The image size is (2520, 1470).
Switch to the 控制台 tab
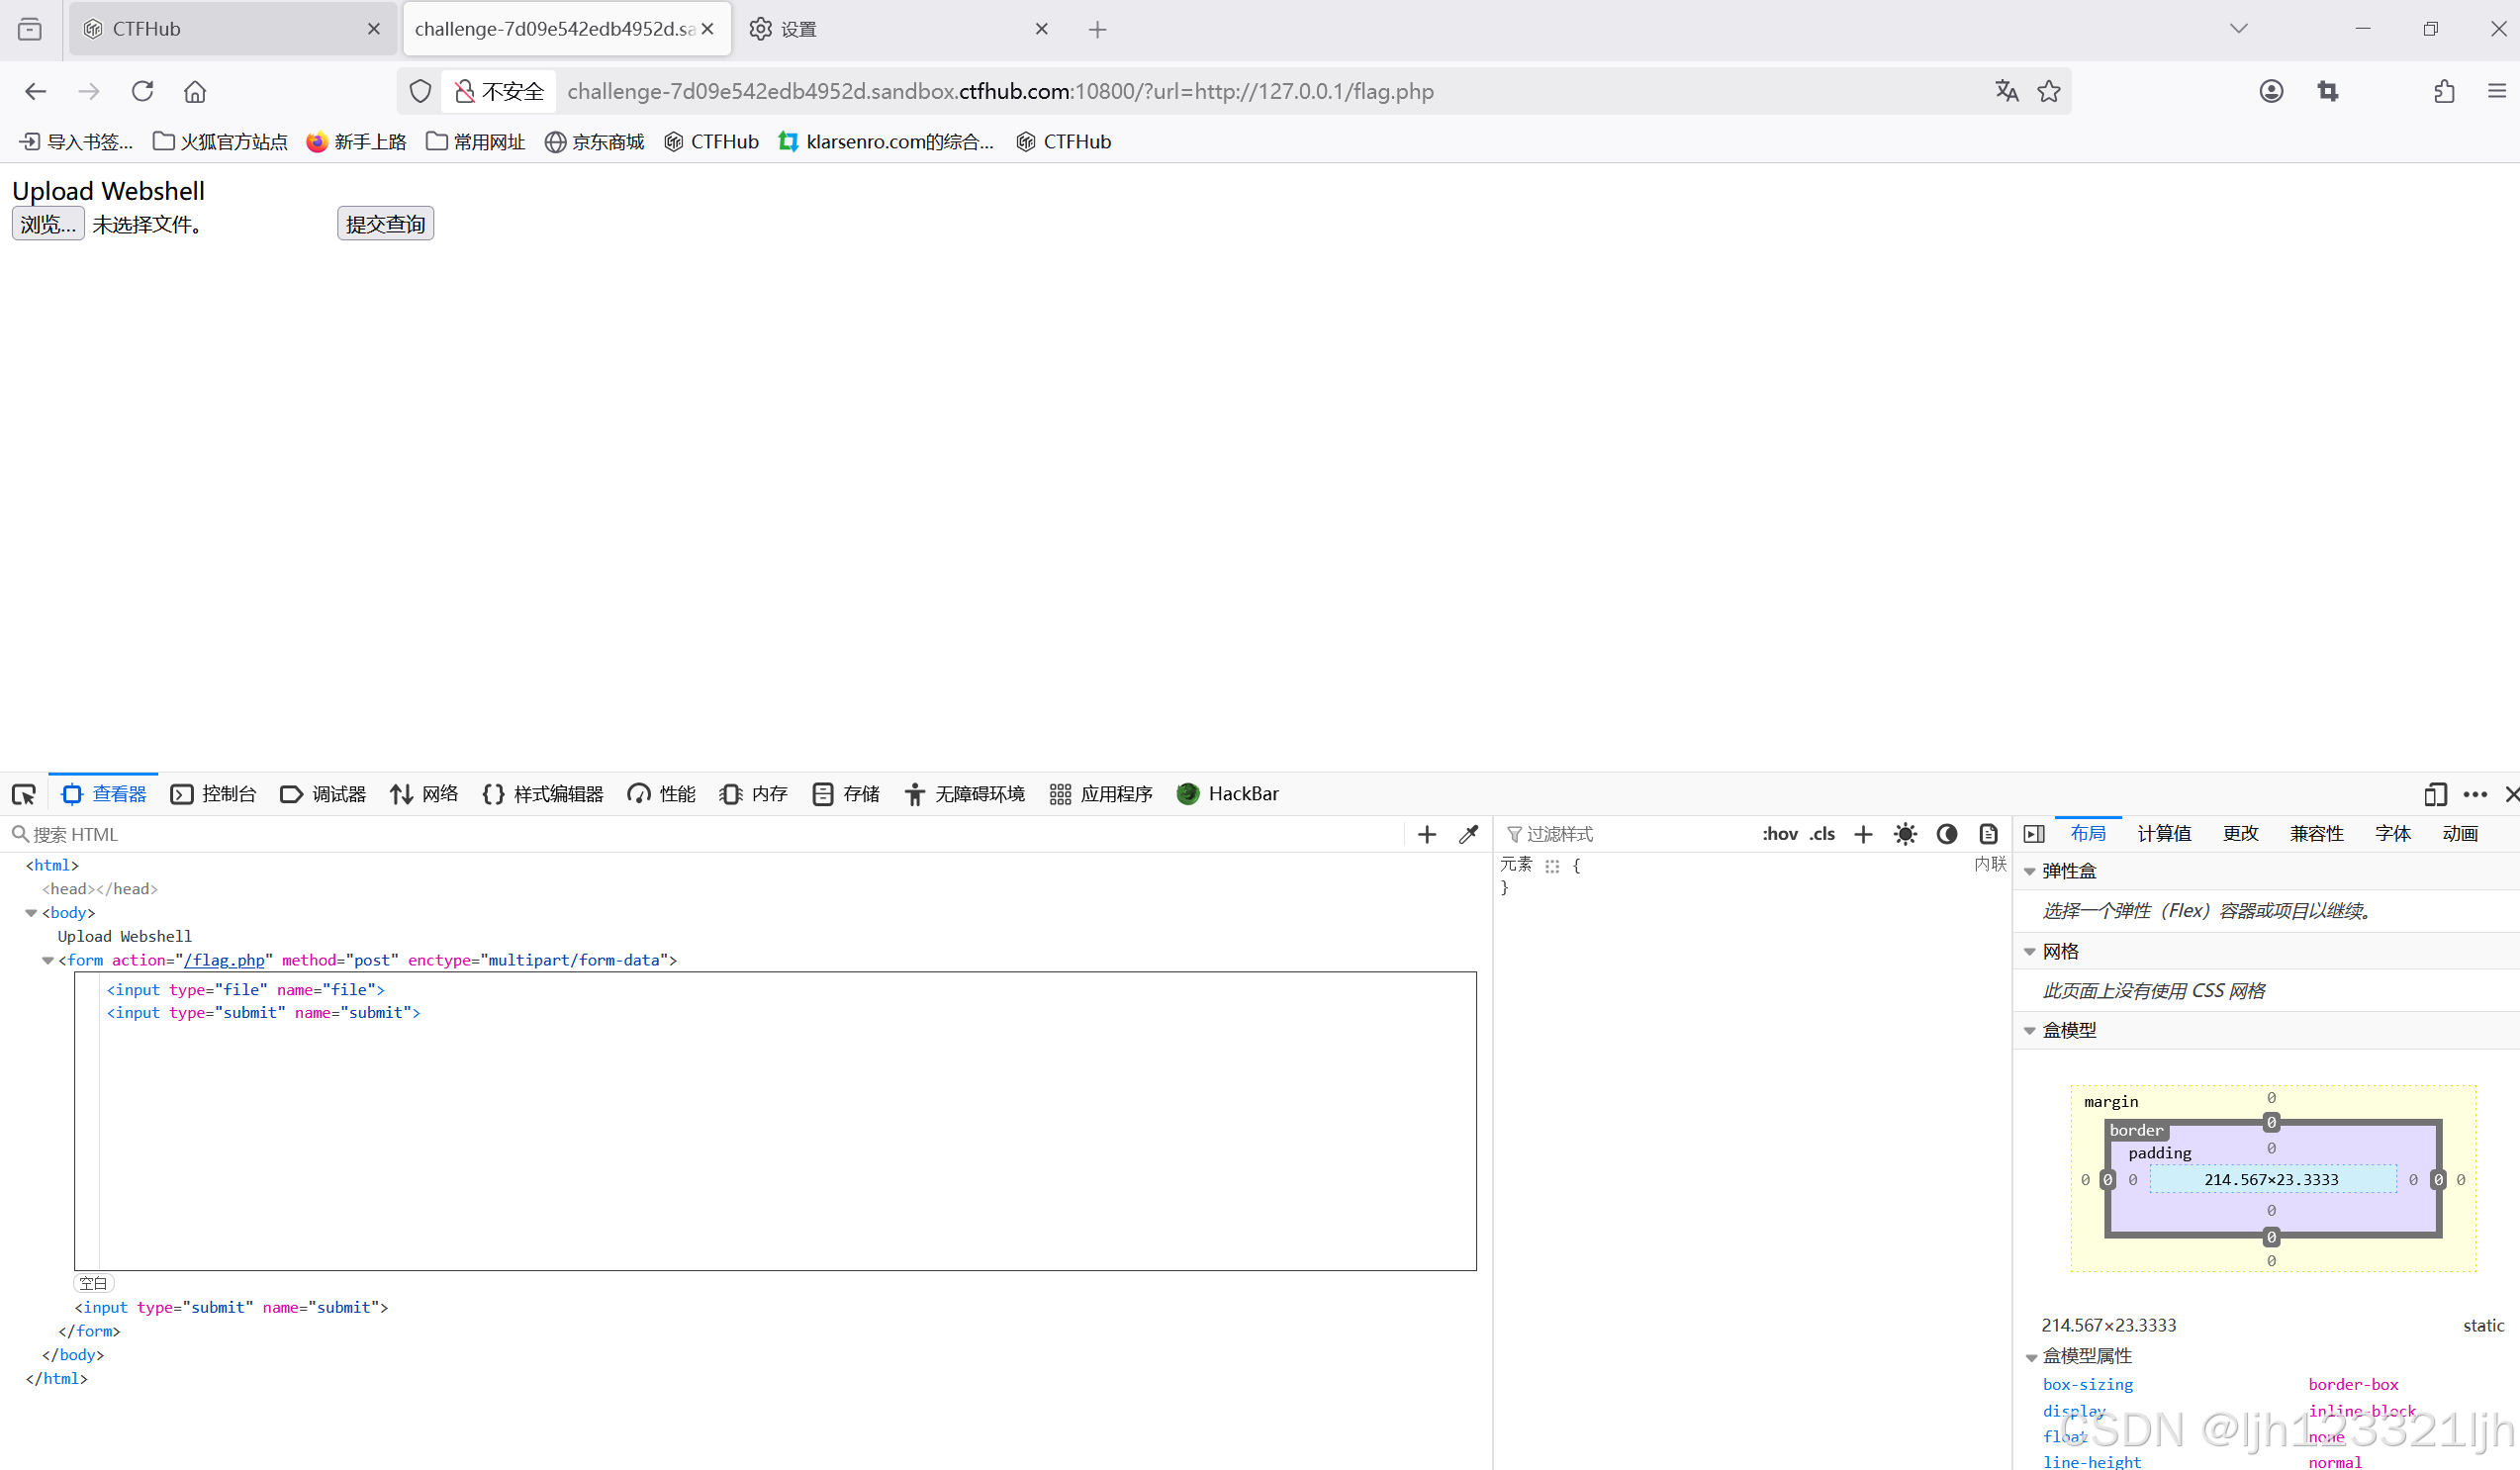214,794
